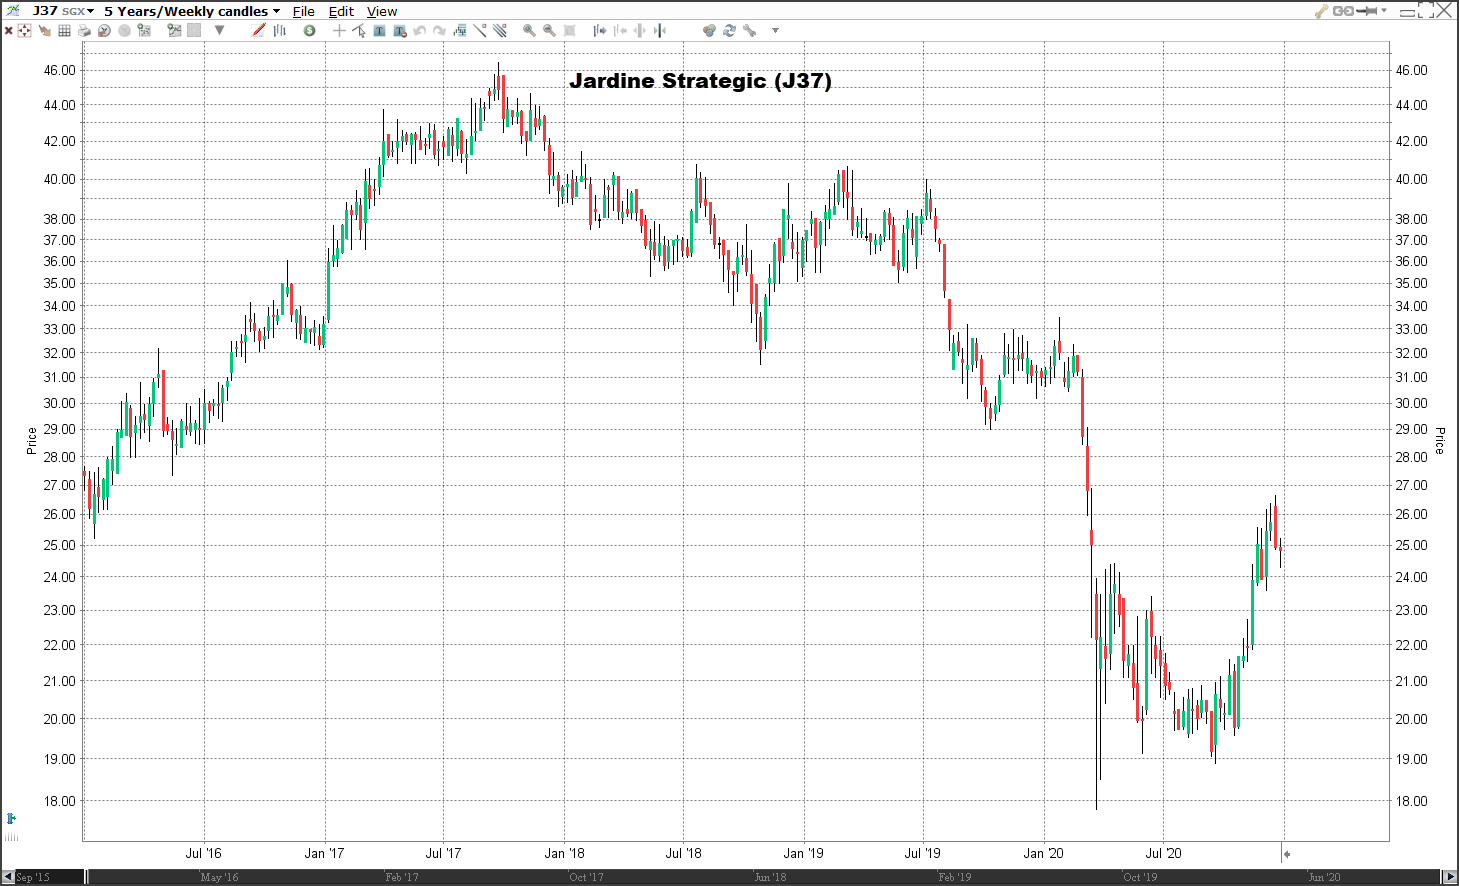Viewport: 1459px width, 886px height.
Task: Redo the last chart action
Action: tap(439, 30)
